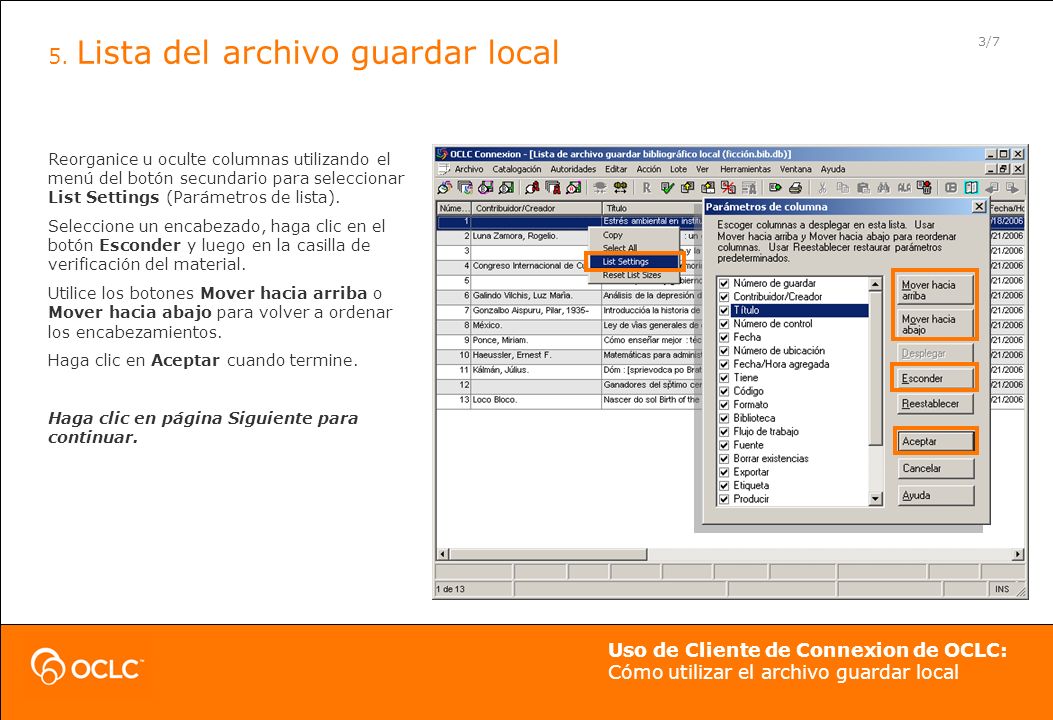Select the row 'Ponce, Miriam.'
1053x720 pixels.
[569, 340]
